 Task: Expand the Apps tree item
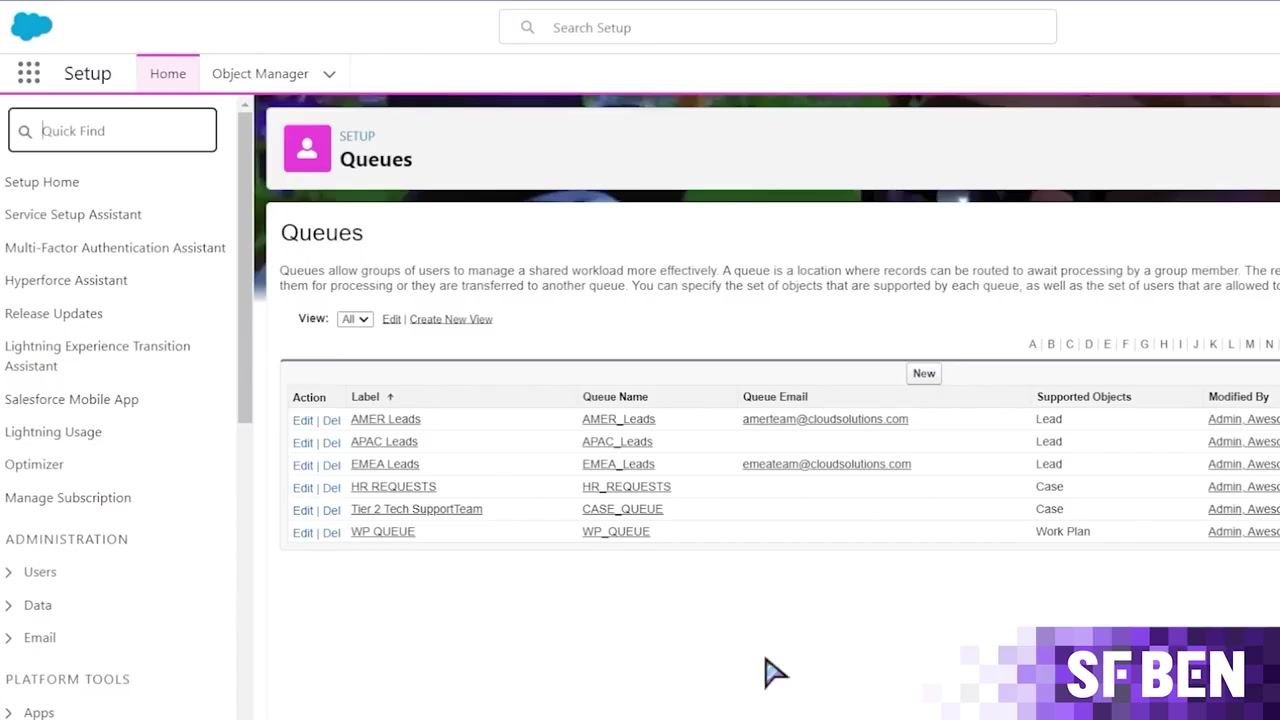pos(9,712)
